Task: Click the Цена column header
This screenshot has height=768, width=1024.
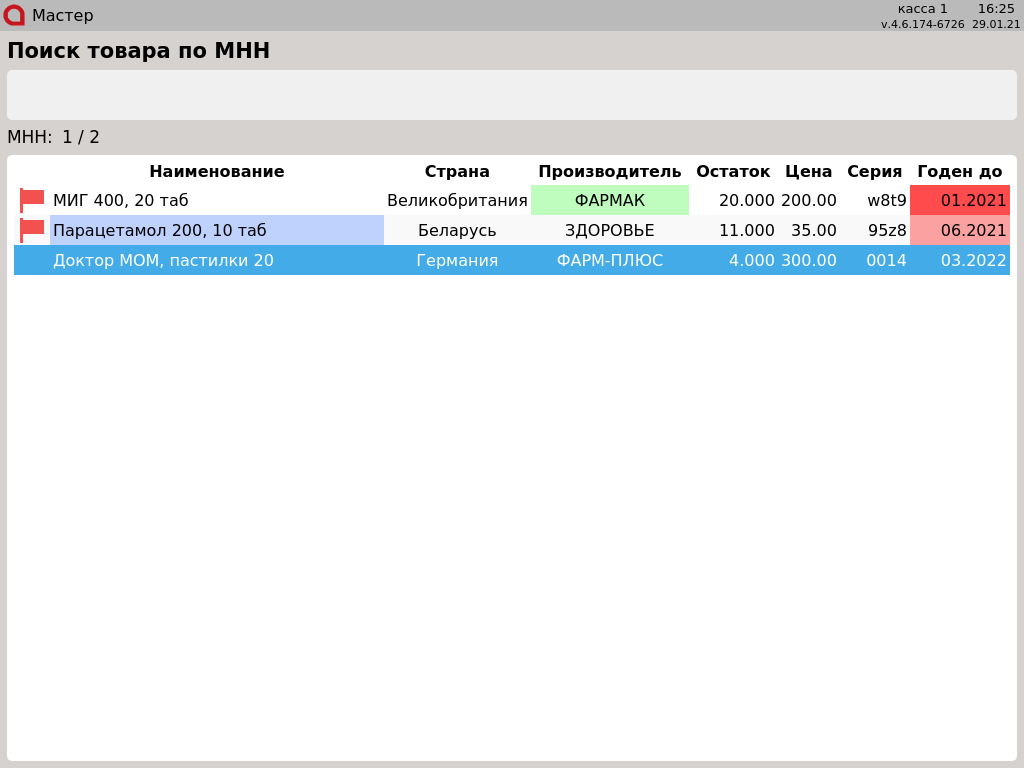Action: pyautogui.click(x=808, y=171)
